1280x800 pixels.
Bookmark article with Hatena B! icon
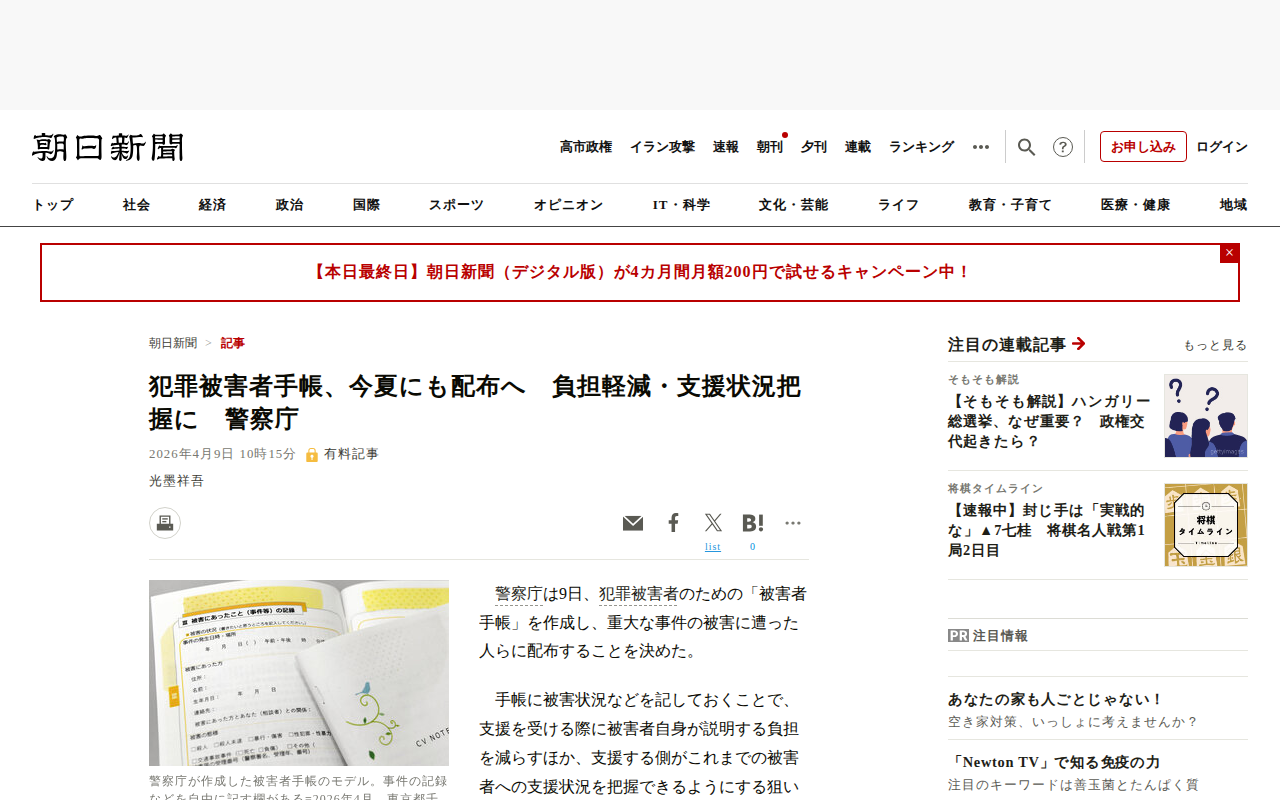(x=753, y=523)
